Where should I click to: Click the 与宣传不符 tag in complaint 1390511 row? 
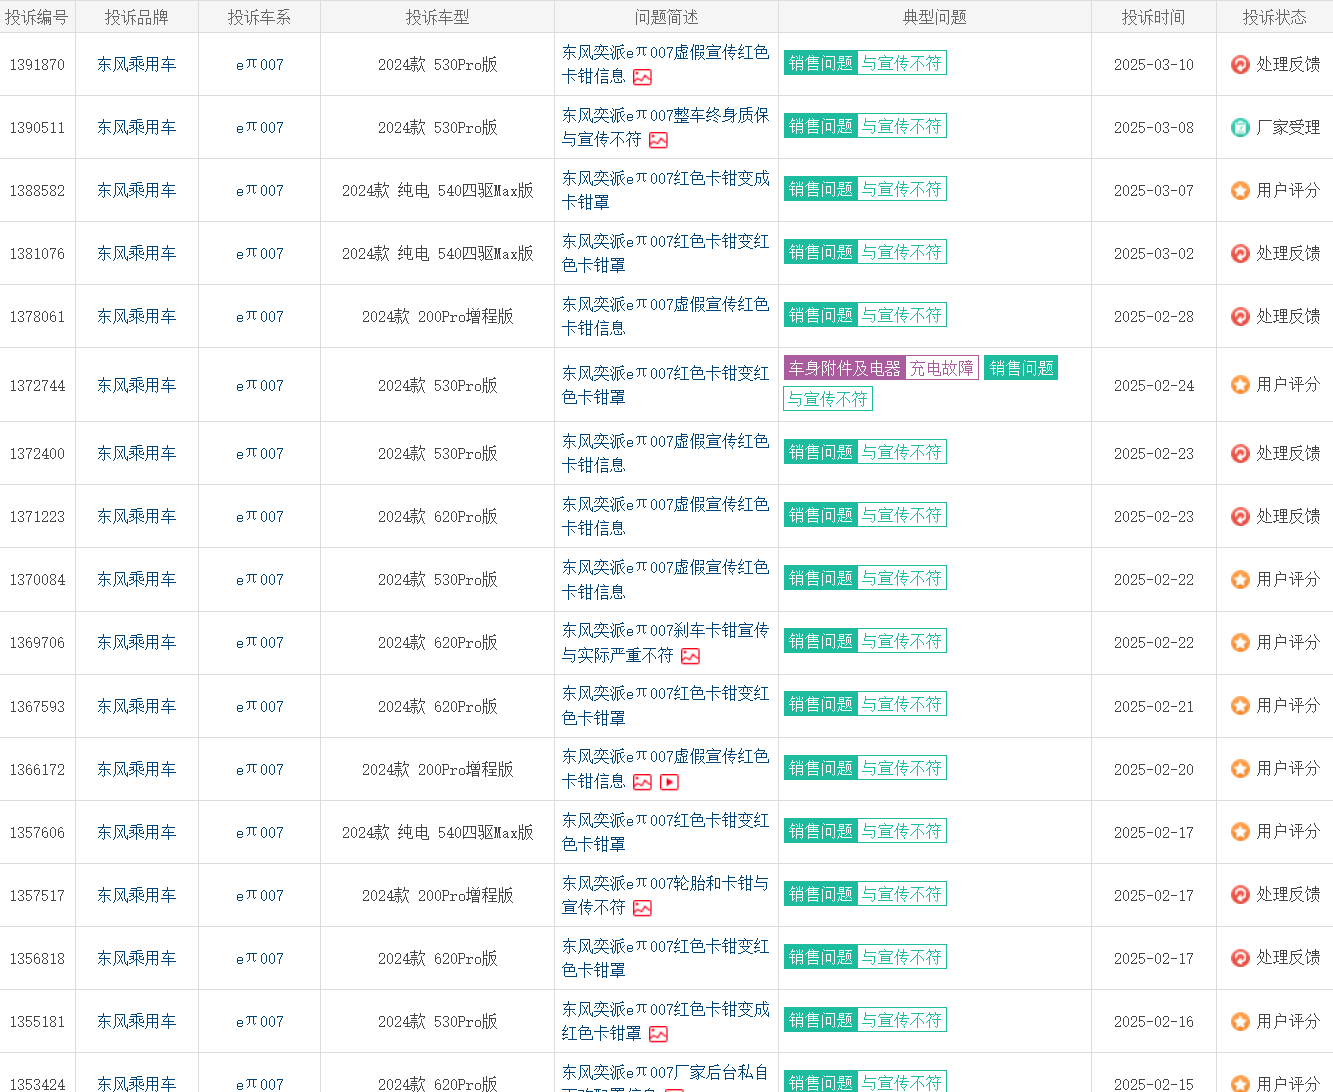tap(902, 125)
